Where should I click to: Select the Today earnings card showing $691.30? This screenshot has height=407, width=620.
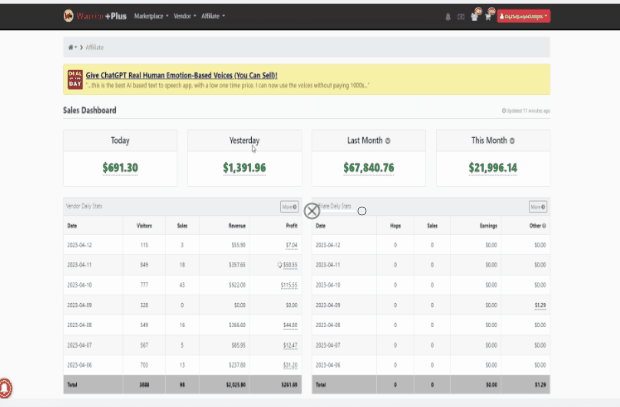coord(120,155)
